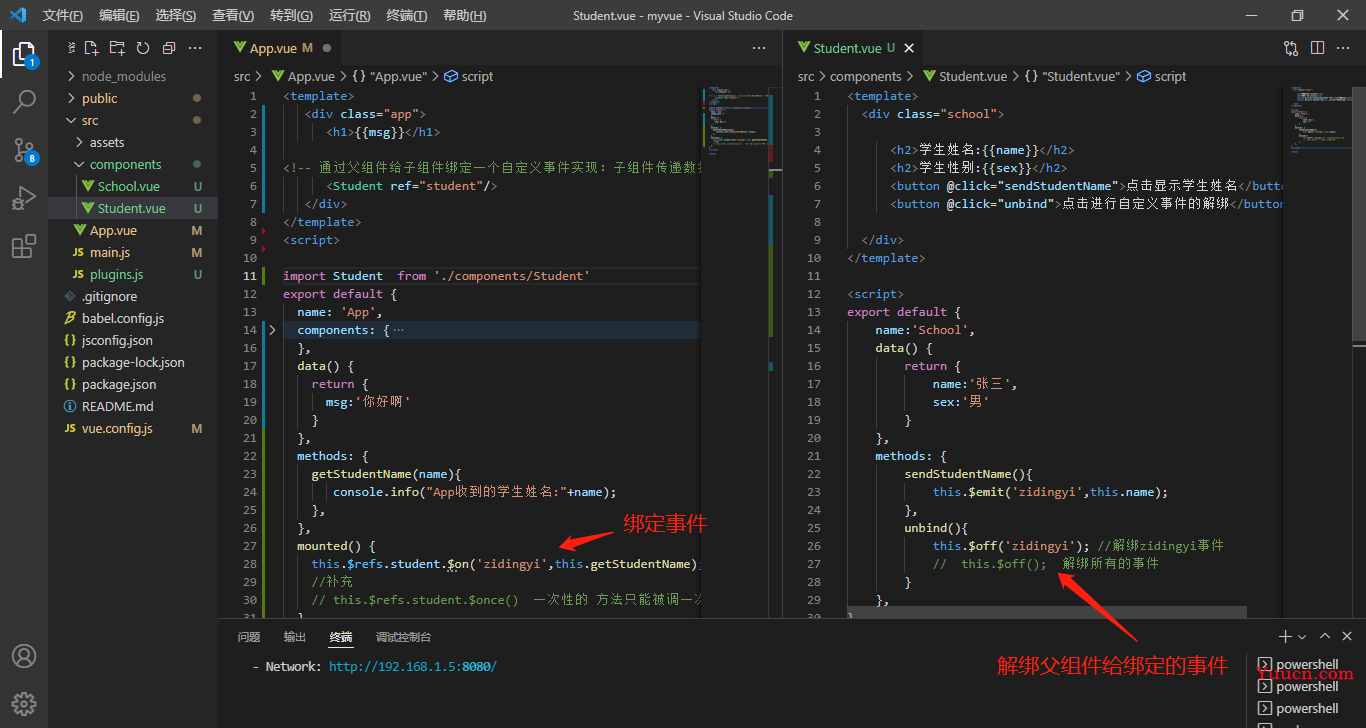Open Explorer views and more actions menu
The width and height of the screenshot is (1366, 728).
point(195,48)
